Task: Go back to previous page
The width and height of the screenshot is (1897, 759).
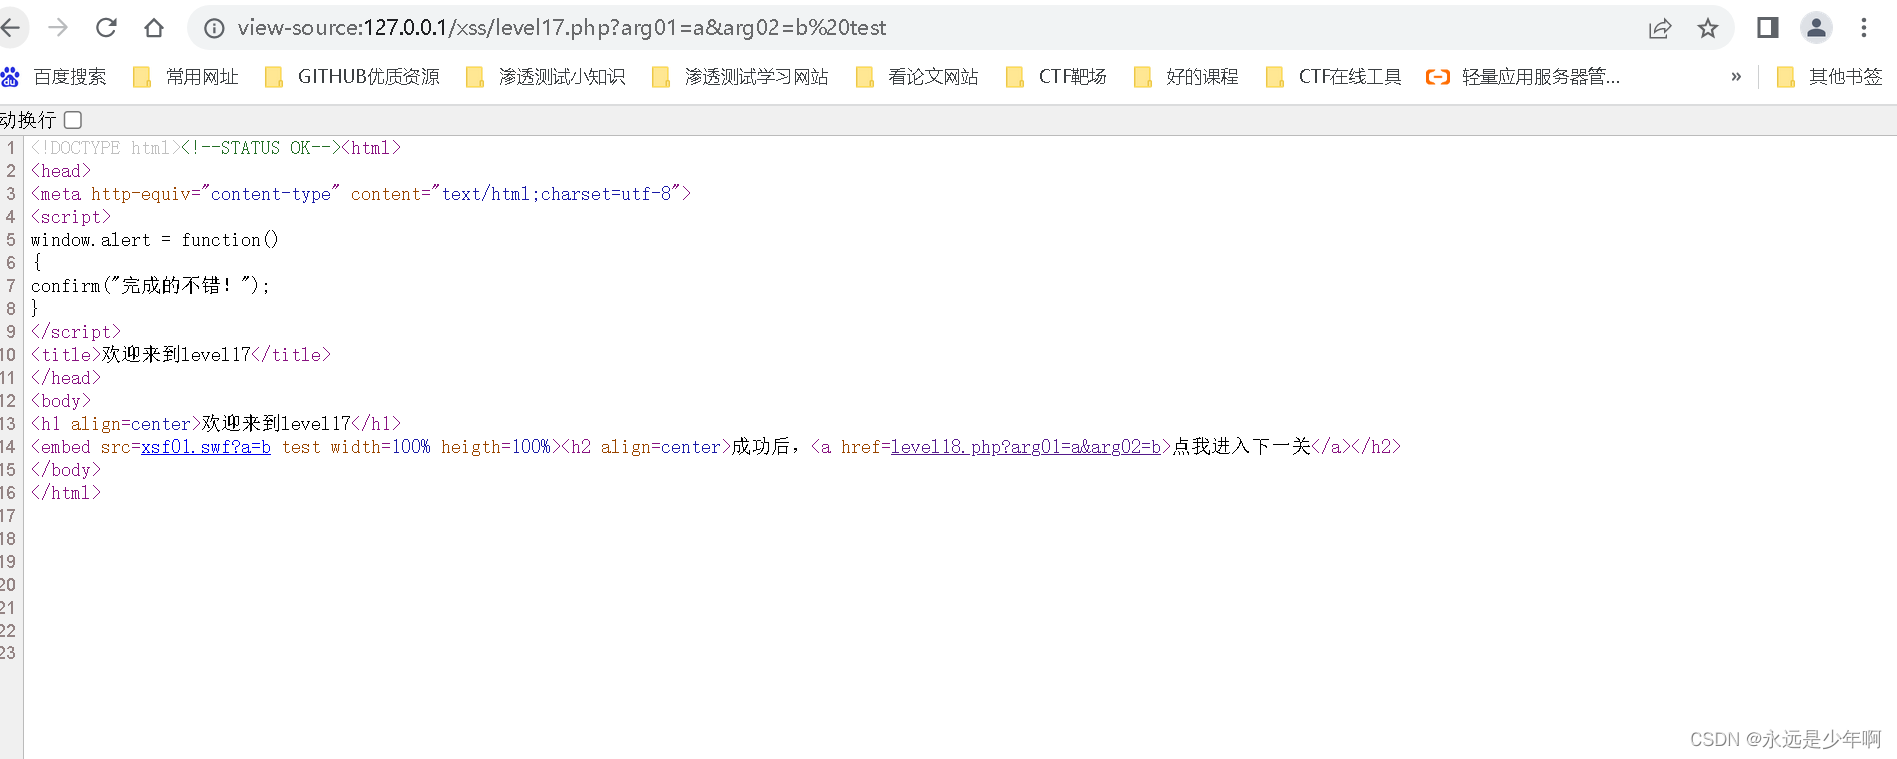Action: [x=11, y=28]
